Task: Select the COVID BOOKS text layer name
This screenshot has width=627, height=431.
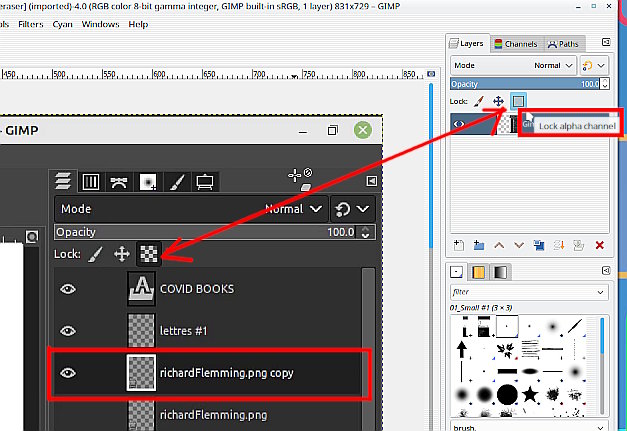Action: tap(197, 289)
